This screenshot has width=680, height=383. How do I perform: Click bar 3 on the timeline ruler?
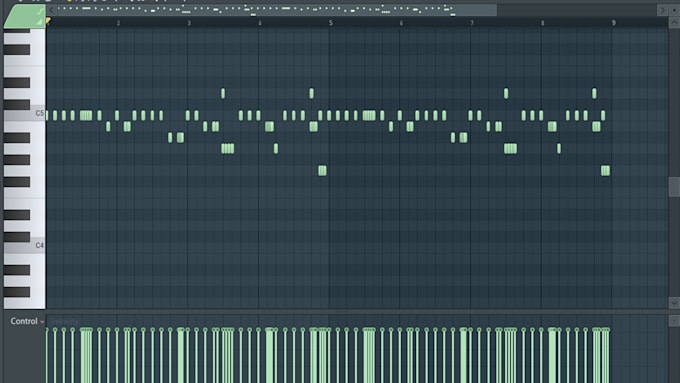pyautogui.click(x=189, y=23)
